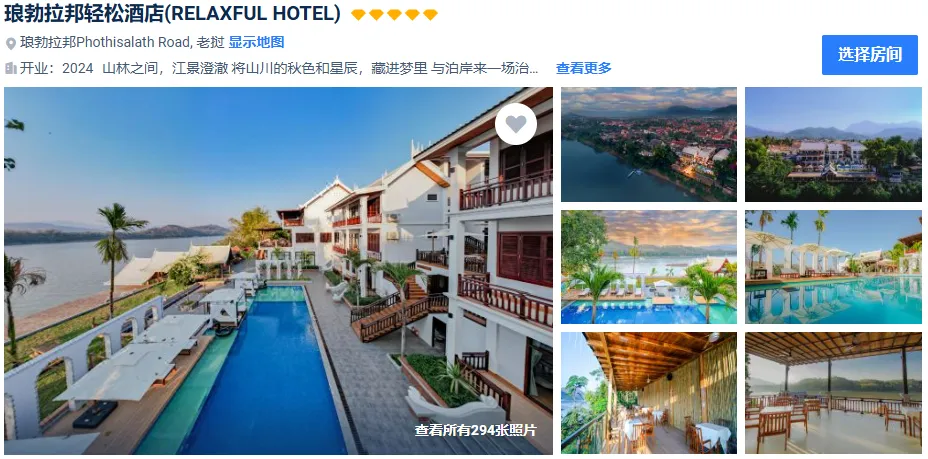Toggle the heart favorite icon on main photo
This screenshot has height=459, width=928.
click(x=515, y=124)
